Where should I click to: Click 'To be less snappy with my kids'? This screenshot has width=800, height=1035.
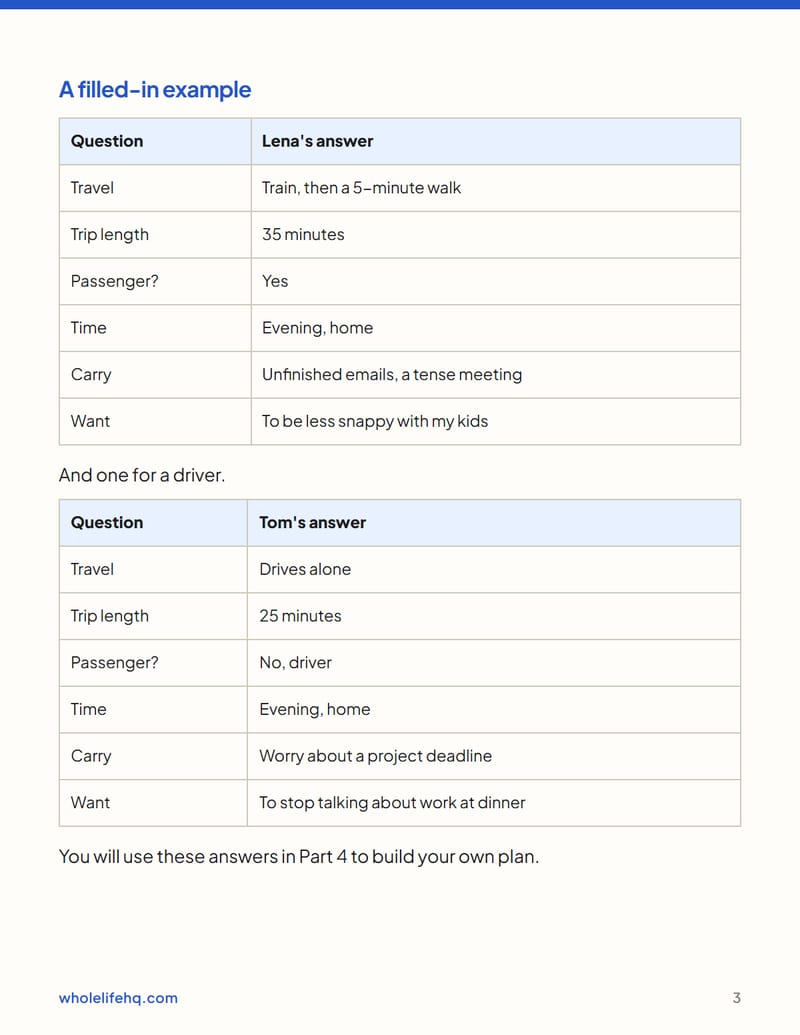click(375, 422)
